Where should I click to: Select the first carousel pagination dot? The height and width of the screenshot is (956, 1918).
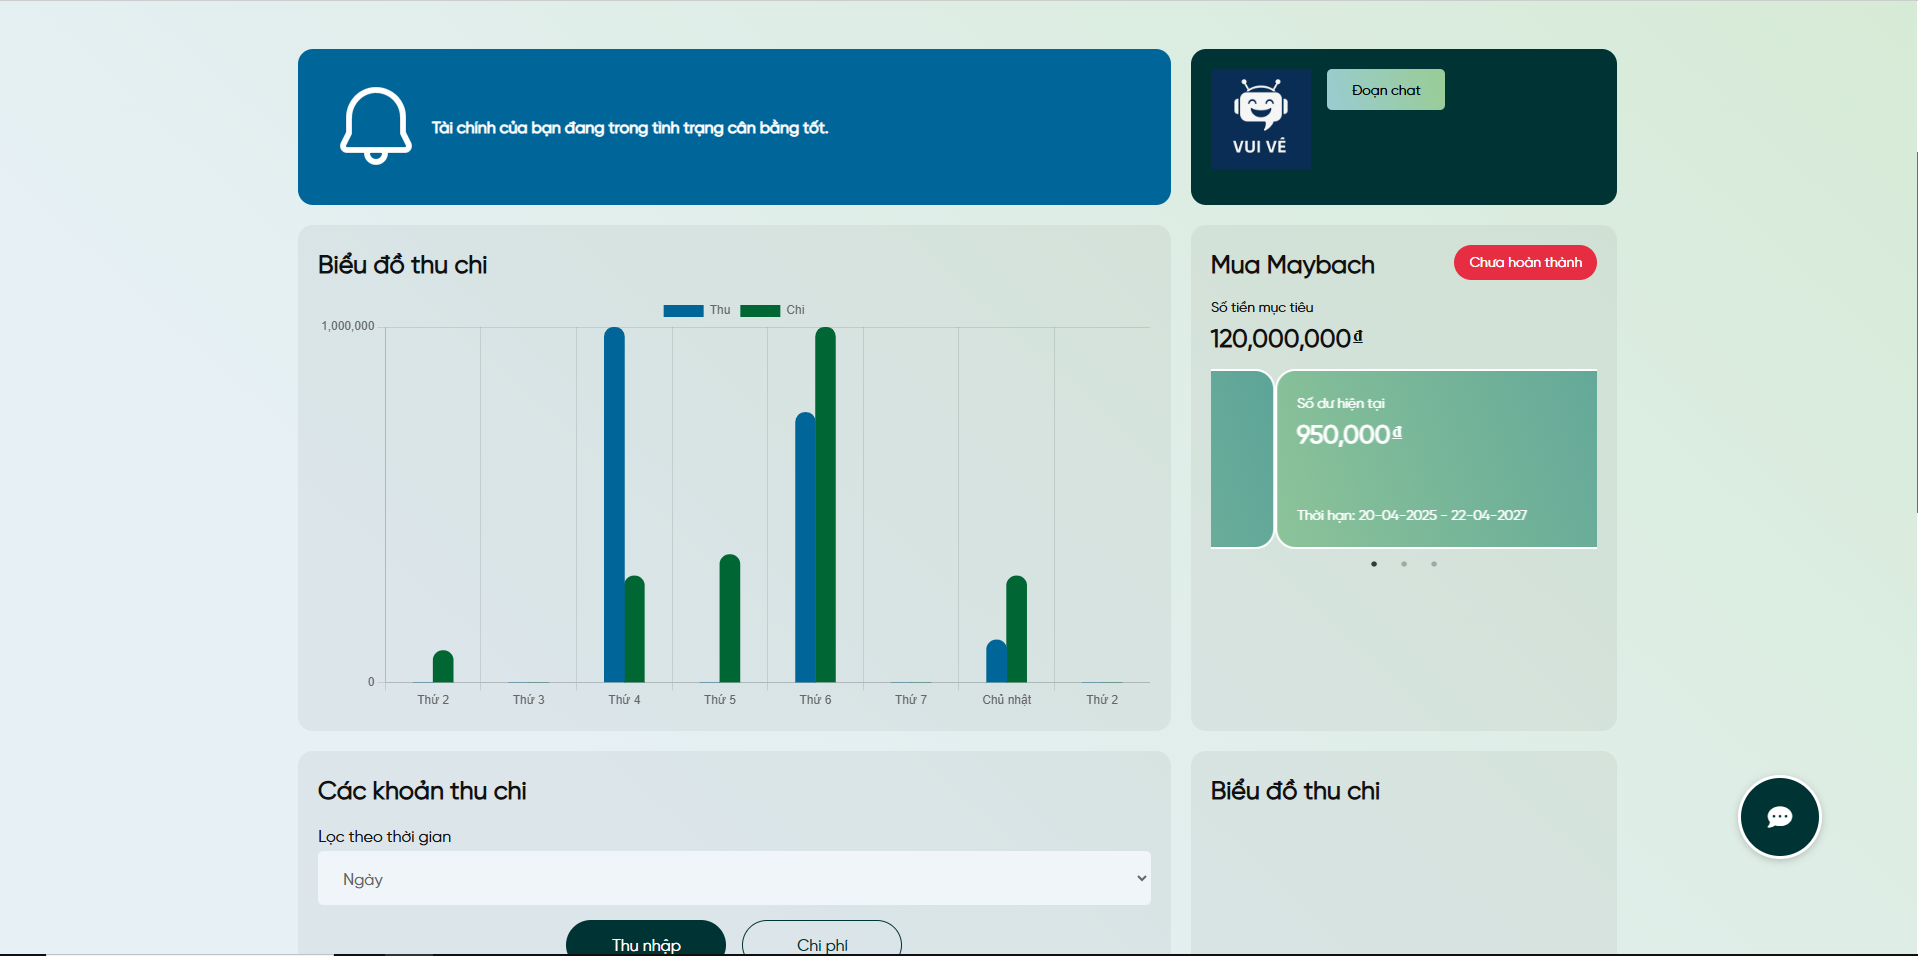pyautogui.click(x=1374, y=564)
